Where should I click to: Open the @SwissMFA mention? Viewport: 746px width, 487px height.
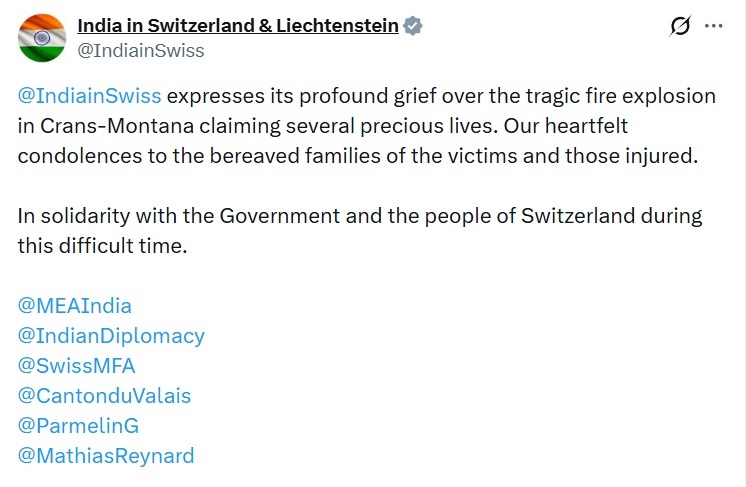tap(76, 365)
